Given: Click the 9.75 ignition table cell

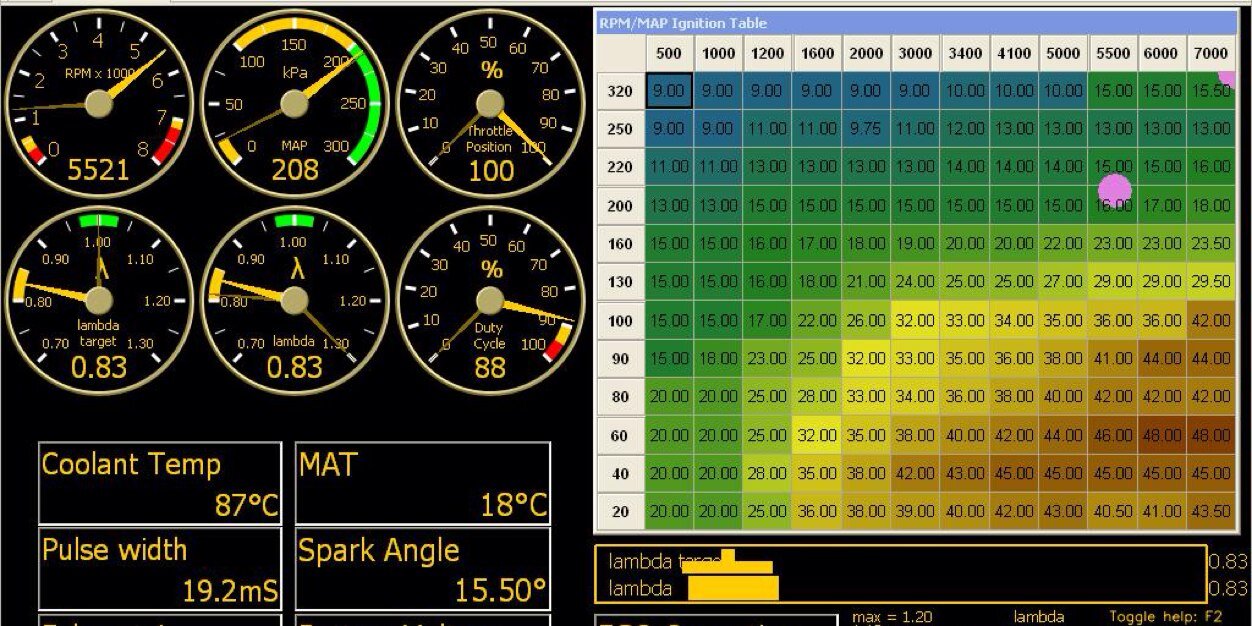Looking at the screenshot, I should tap(866, 129).
